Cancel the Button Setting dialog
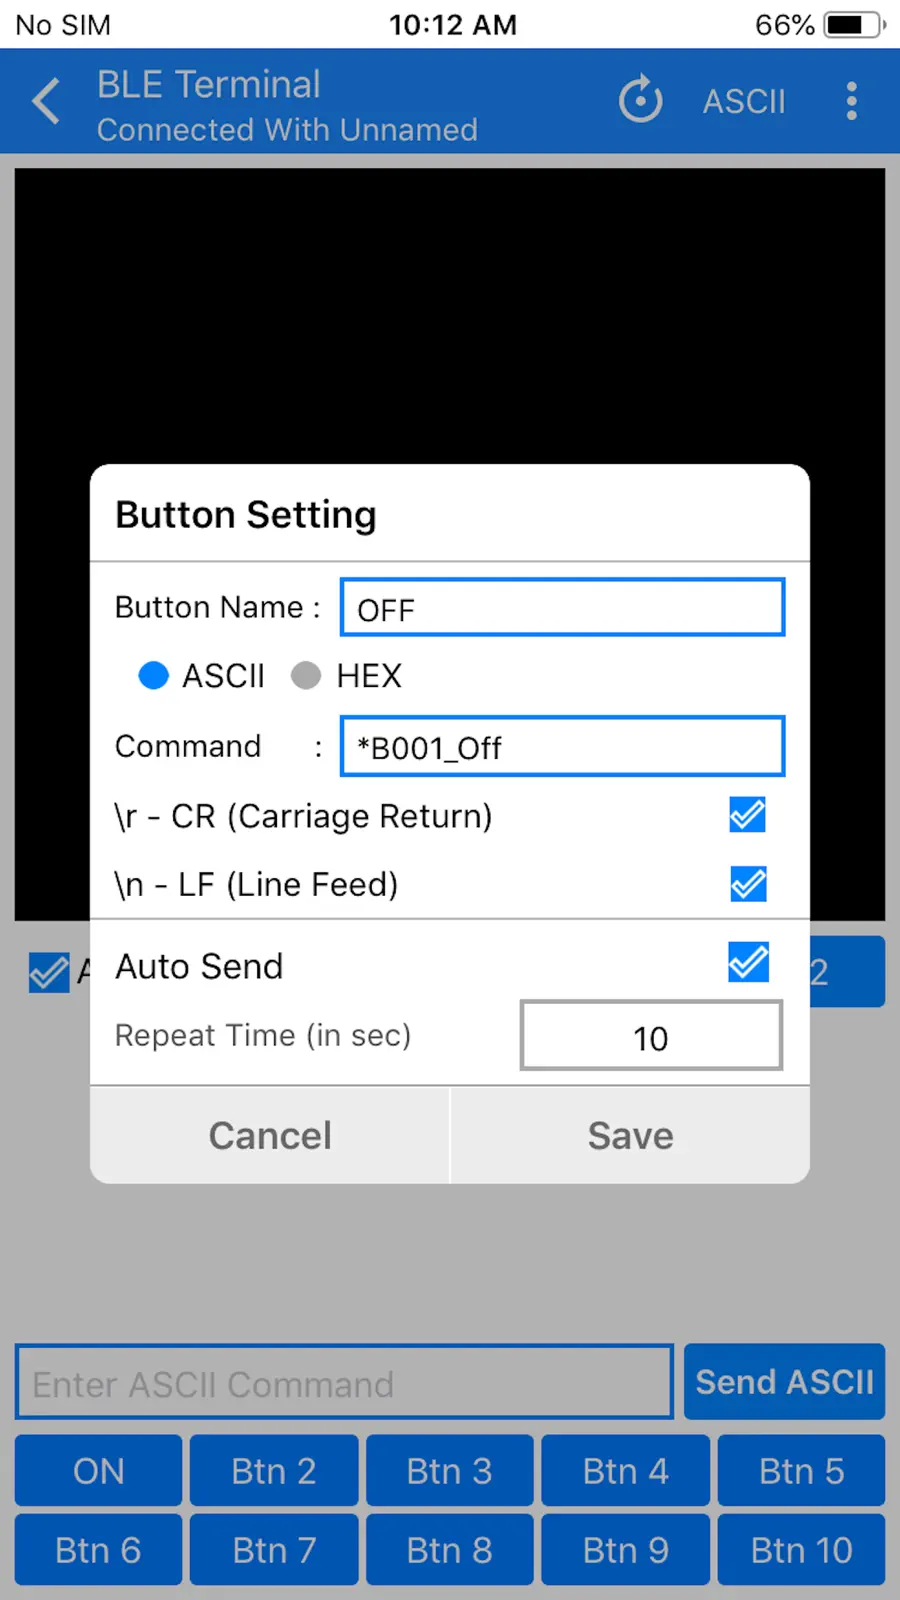900x1600 pixels. point(270,1135)
